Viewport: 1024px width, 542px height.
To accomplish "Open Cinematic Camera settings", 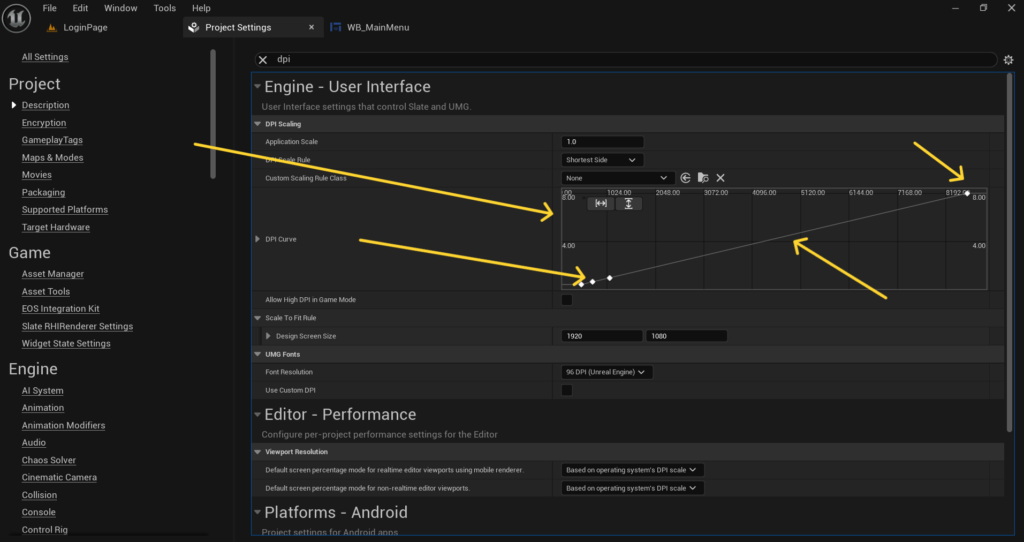I will [x=59, y=477].
